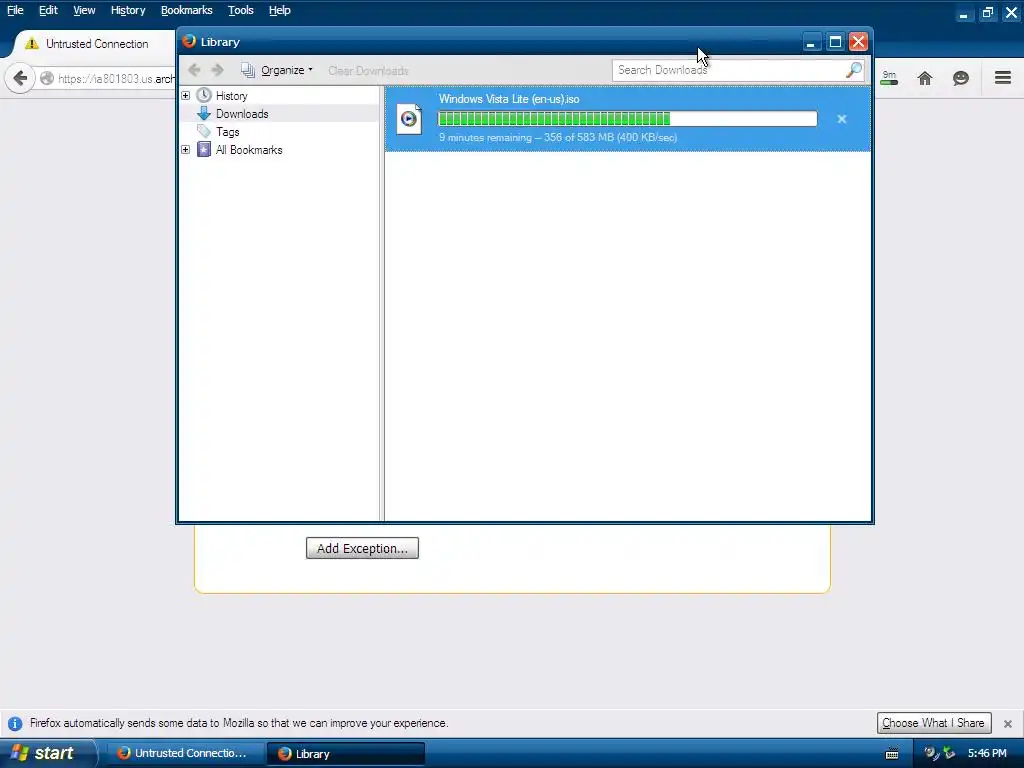Screen dimensions: 1024x768
Task: Open the History menu in Firefox
Action: [x=128, y=10]
